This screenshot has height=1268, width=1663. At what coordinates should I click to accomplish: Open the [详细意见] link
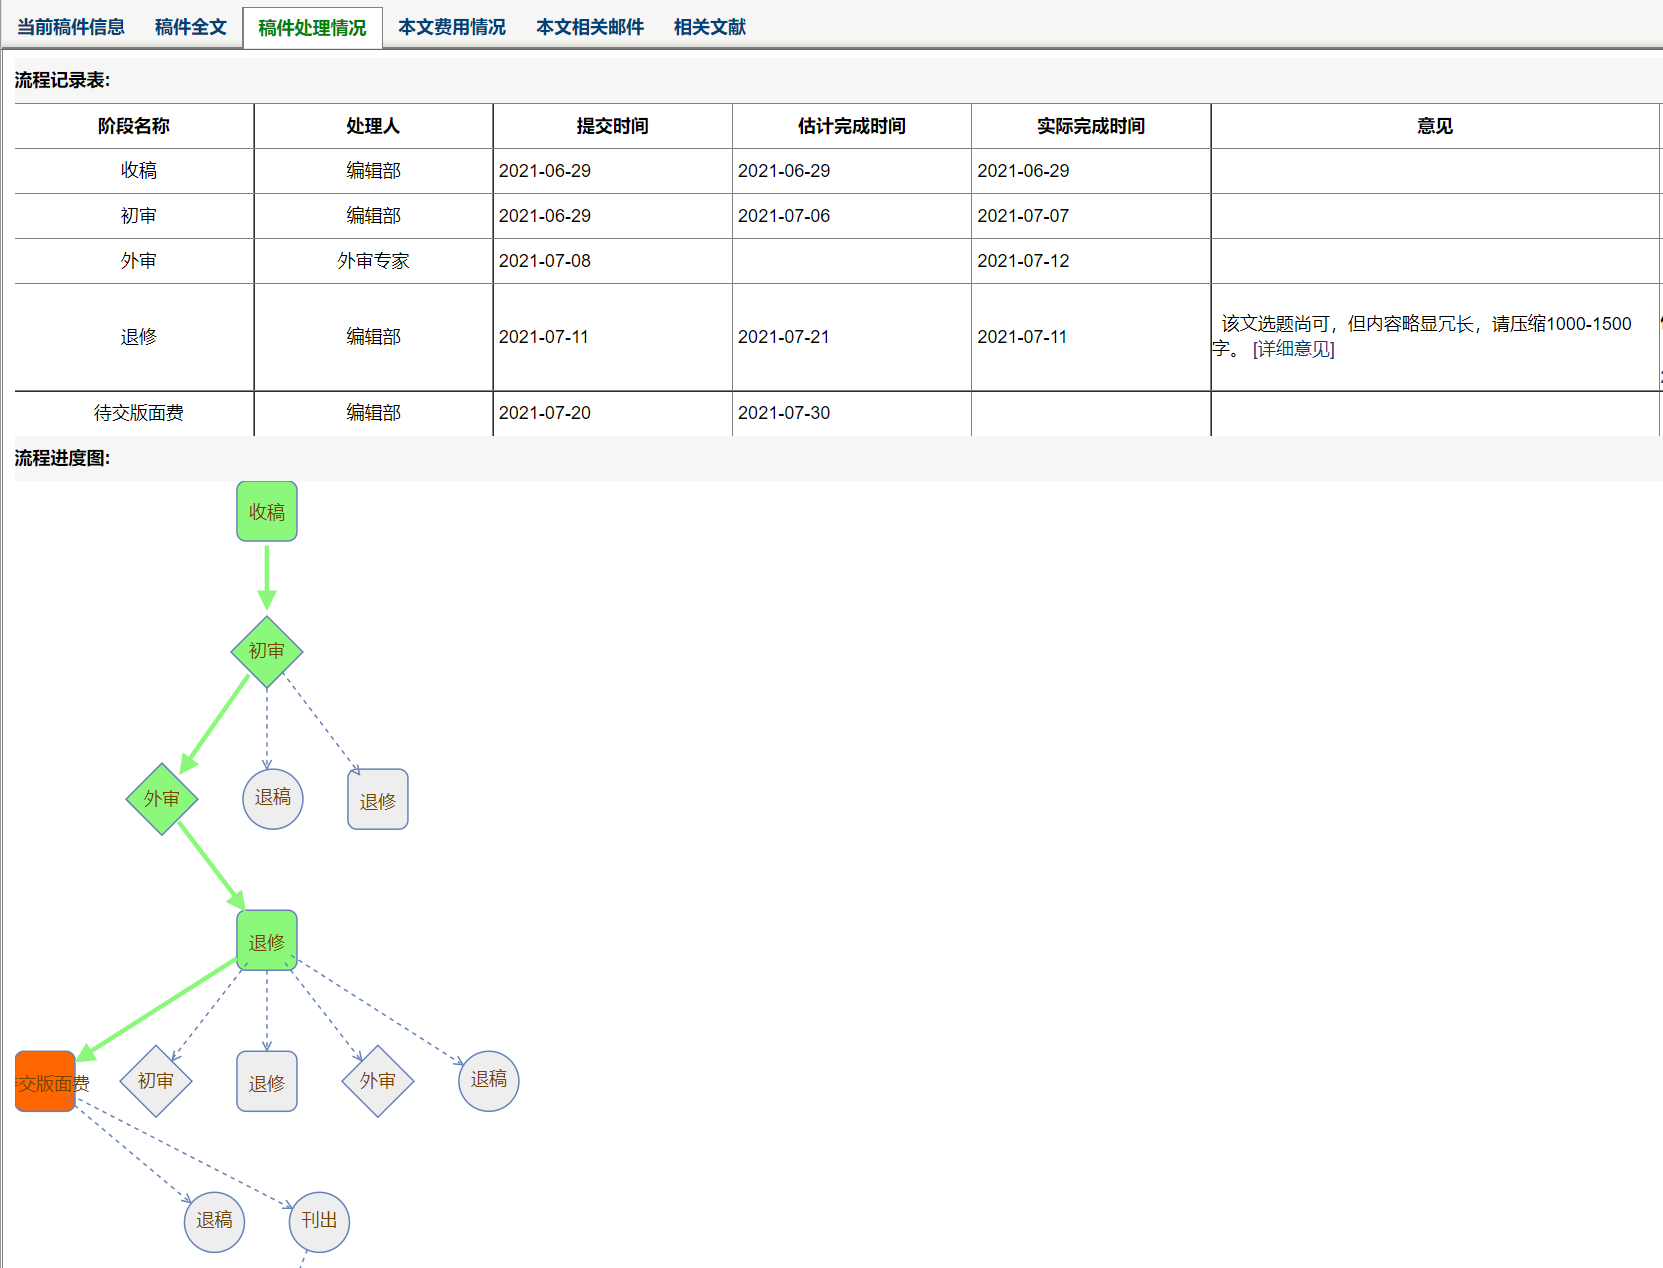tap(1293, 349)
